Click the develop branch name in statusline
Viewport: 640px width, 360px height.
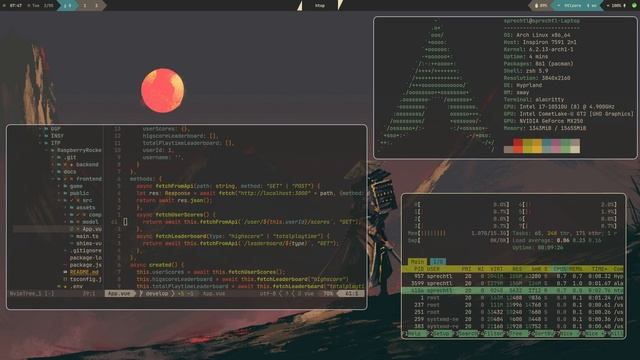[157, 293]
